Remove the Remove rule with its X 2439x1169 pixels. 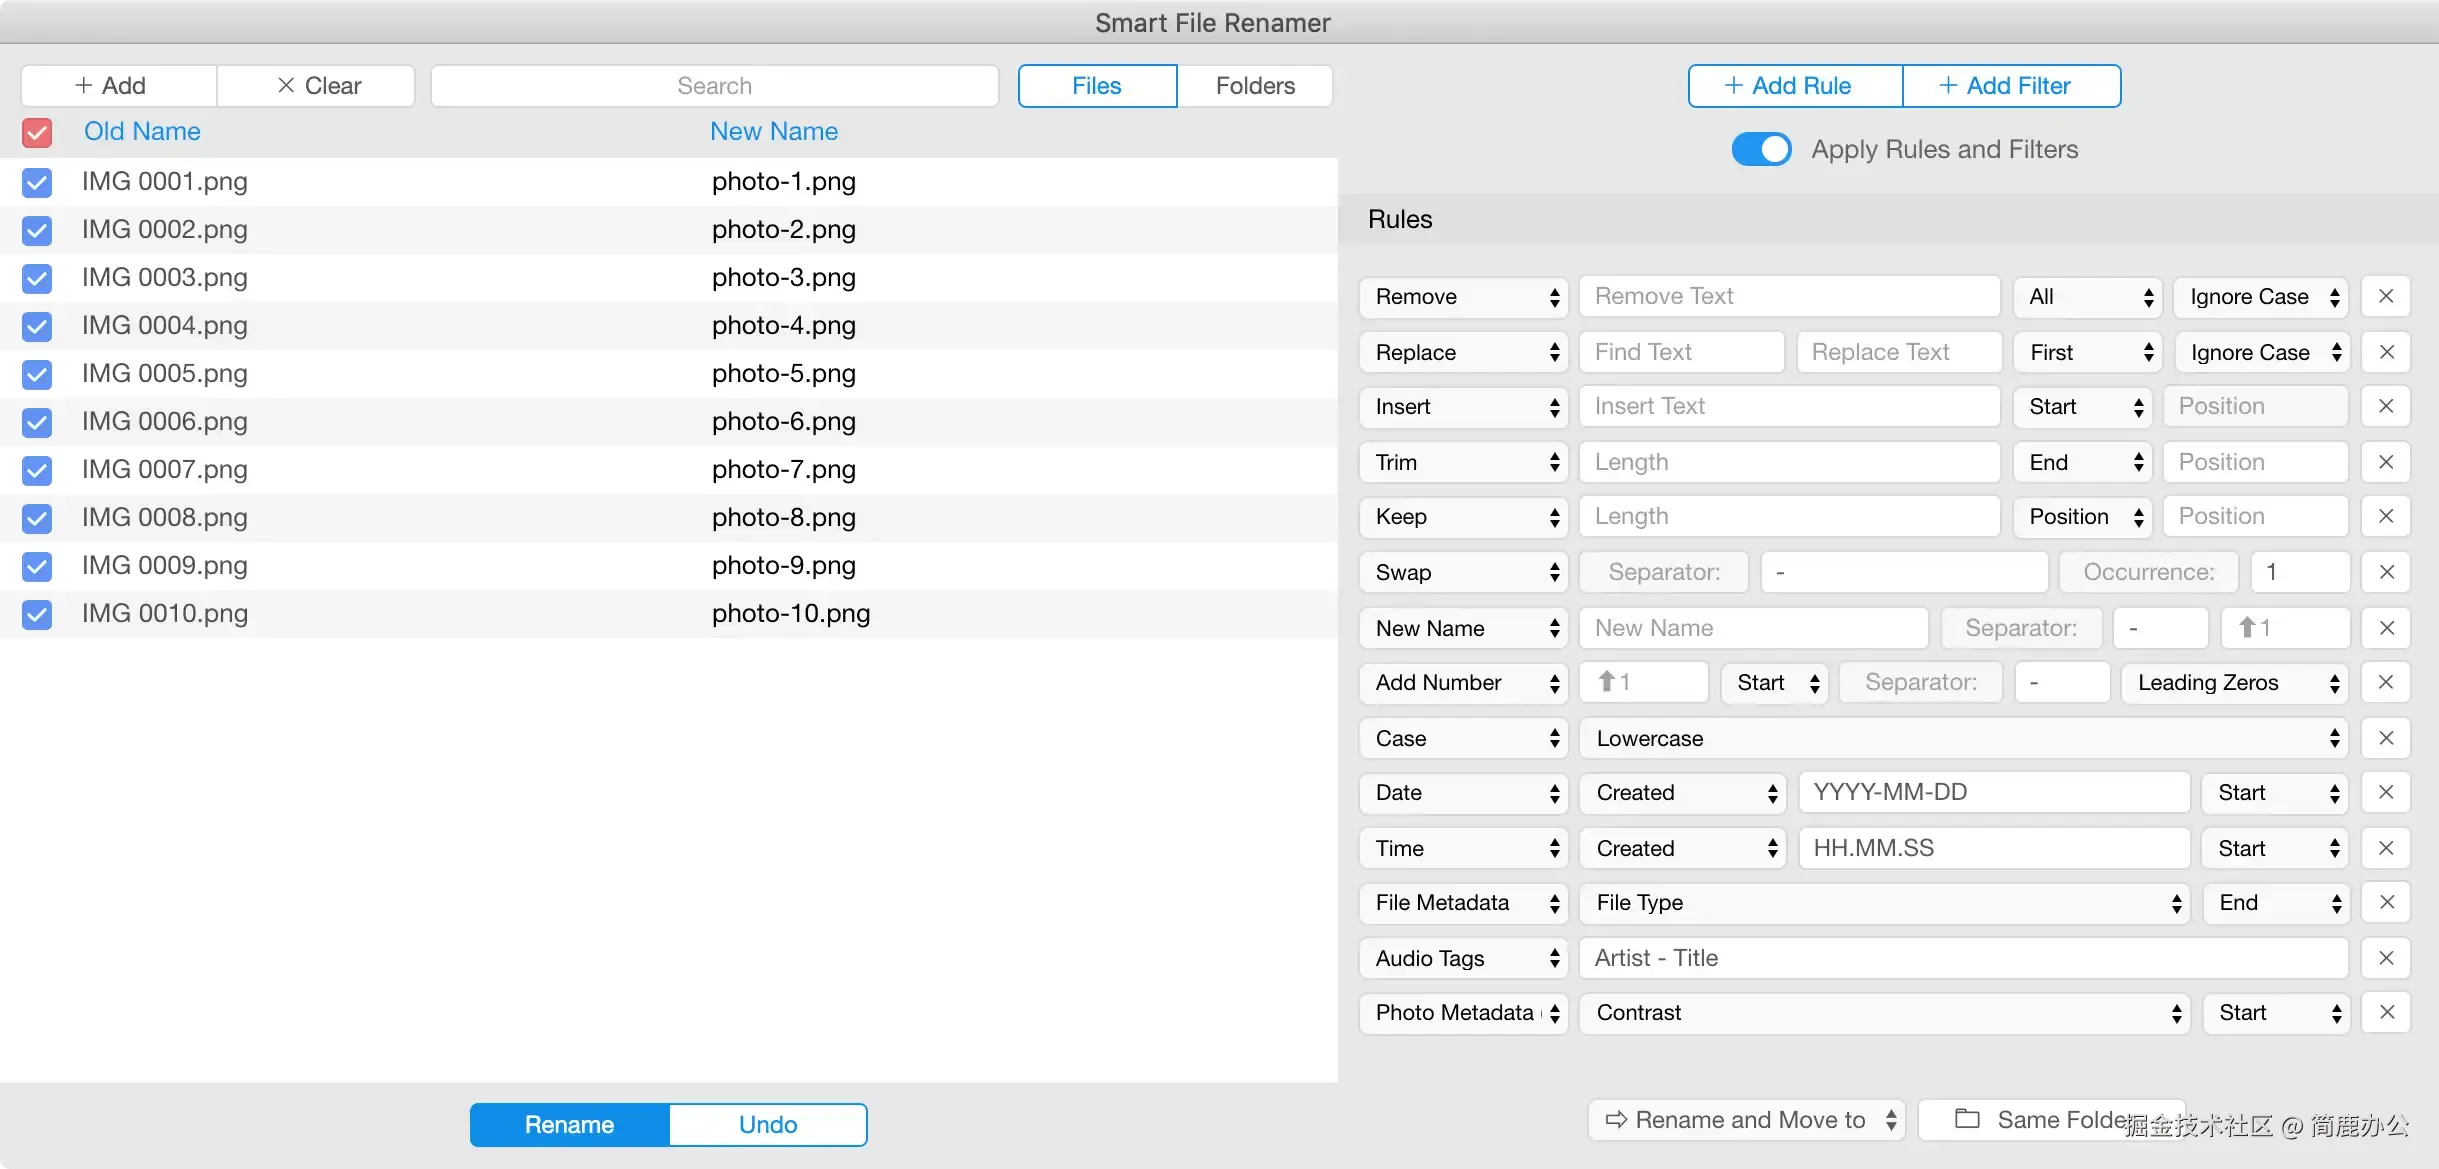point(2386,297)
